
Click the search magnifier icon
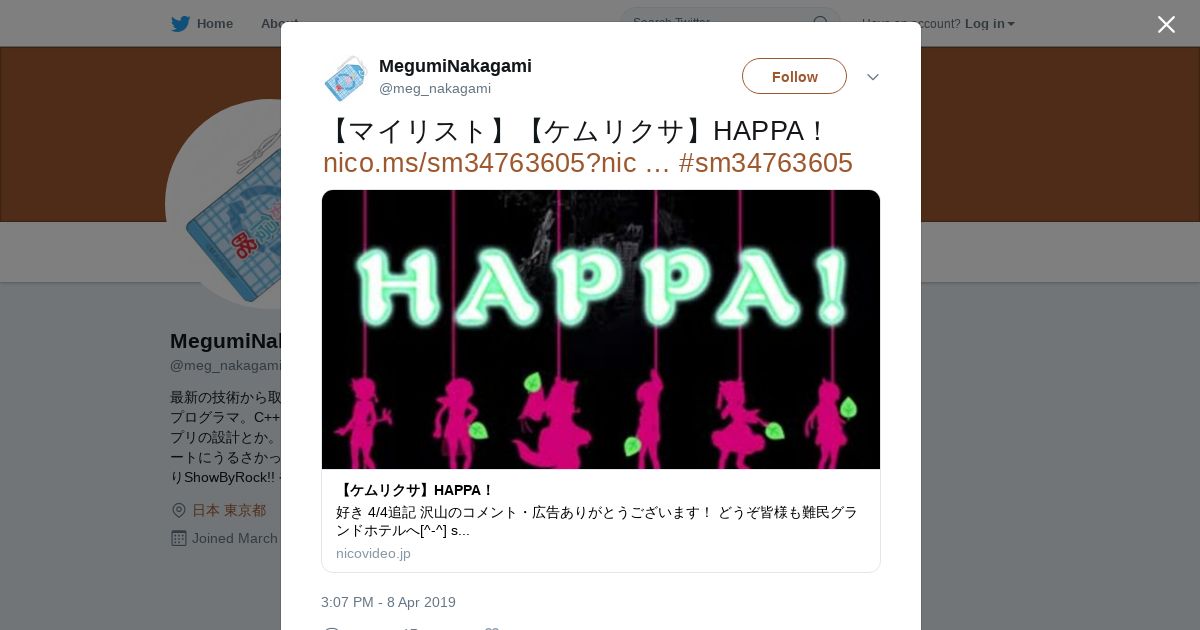[x=821, y=23]
